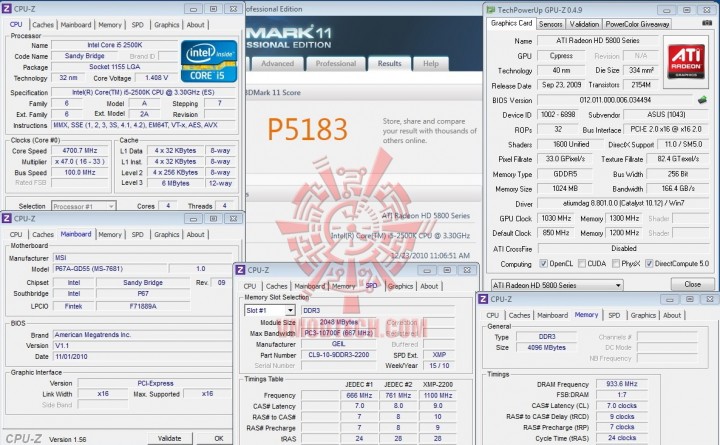Click the P5183 3DMark score
Viewport: 720px width, 445px height.
click(x=307, y=129)
